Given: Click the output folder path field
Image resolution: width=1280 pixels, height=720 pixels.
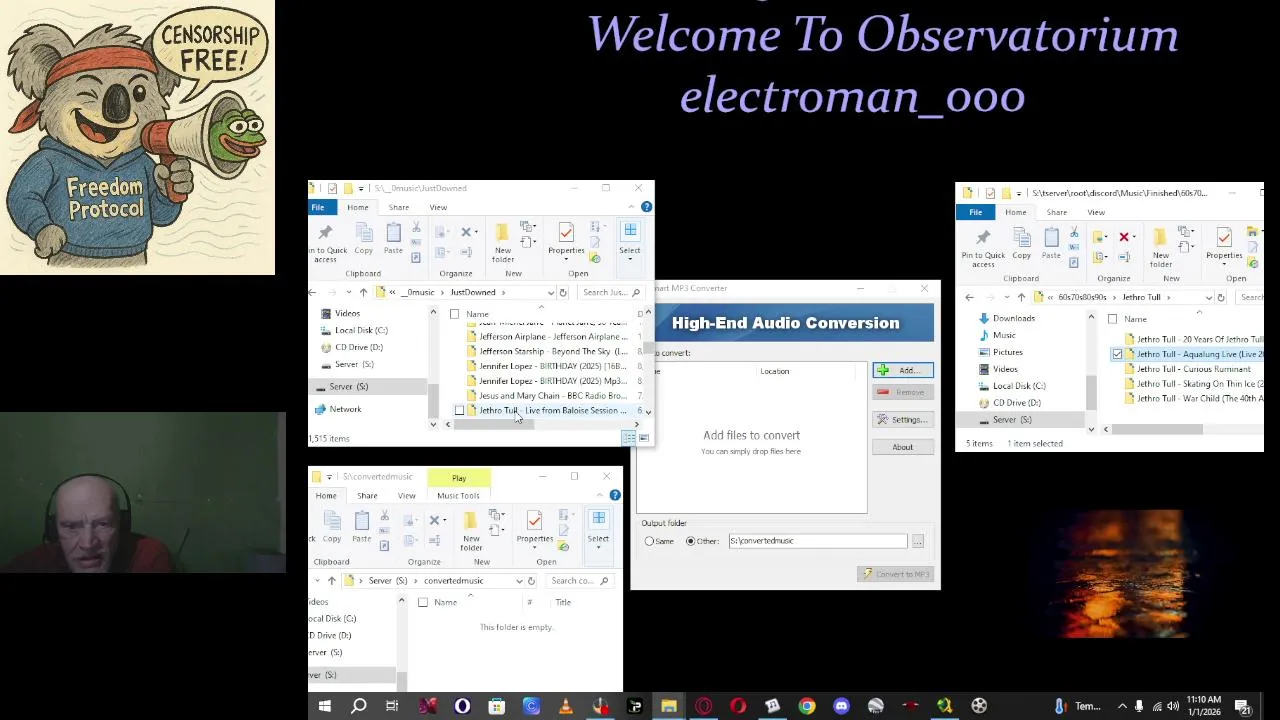Looking at the screenshot, I should (817, 541).
